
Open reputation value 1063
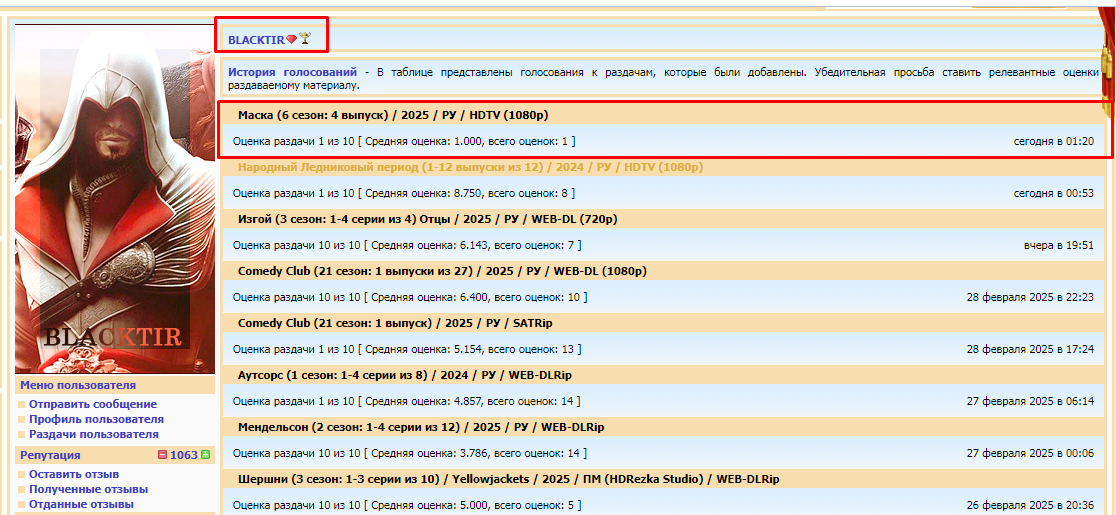click(184, 455)
